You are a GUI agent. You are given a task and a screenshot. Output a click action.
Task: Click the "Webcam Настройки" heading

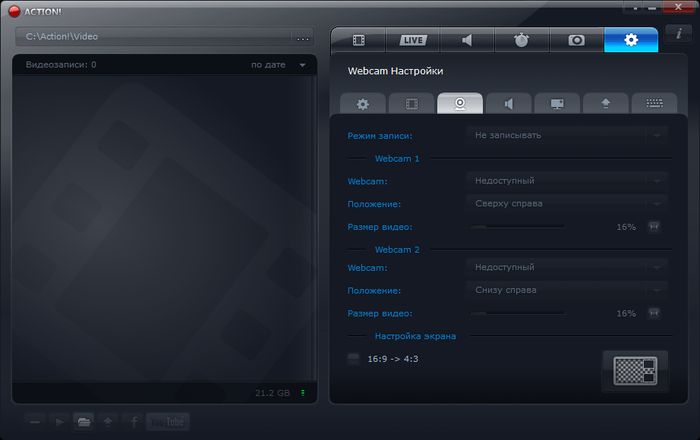point(396,71)
